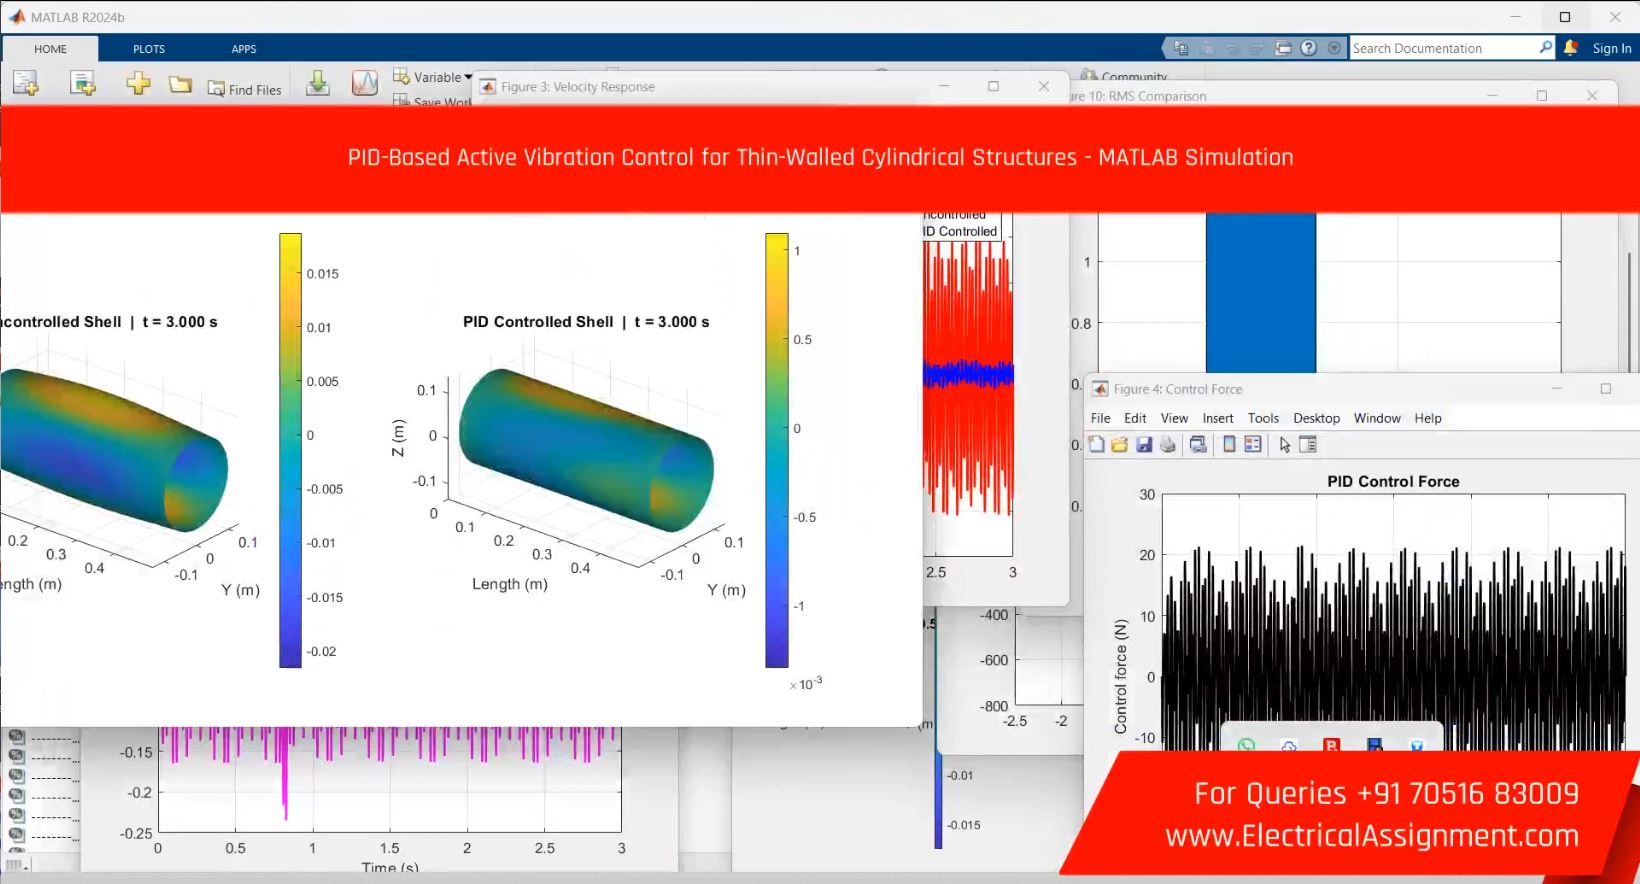Screen dimensions: 1640x884
Task: Click the Z (m) axis label
Action: tap(398, 437)
